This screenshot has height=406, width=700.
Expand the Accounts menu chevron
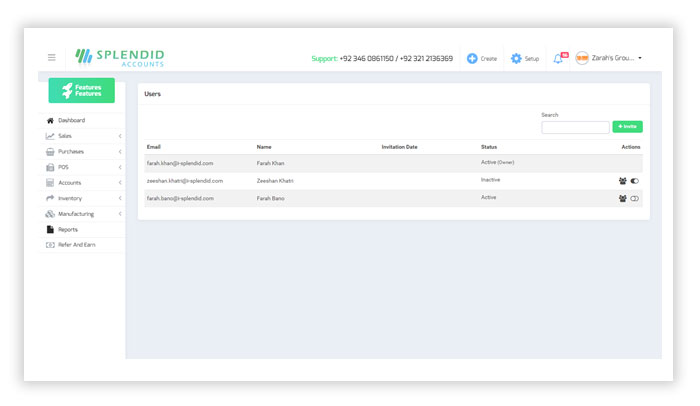click(120, 182)
